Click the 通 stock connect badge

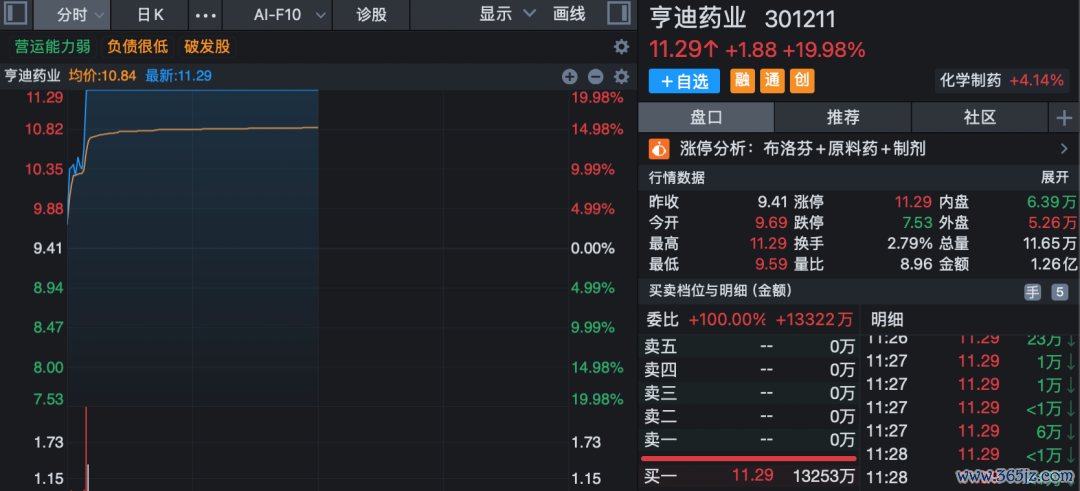(x=772, y=81)
